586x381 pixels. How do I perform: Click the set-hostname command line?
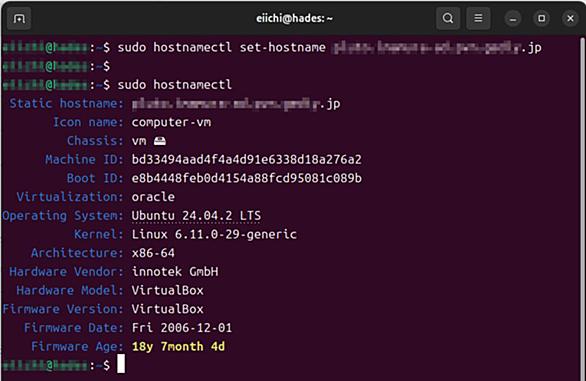pos(272,48)
